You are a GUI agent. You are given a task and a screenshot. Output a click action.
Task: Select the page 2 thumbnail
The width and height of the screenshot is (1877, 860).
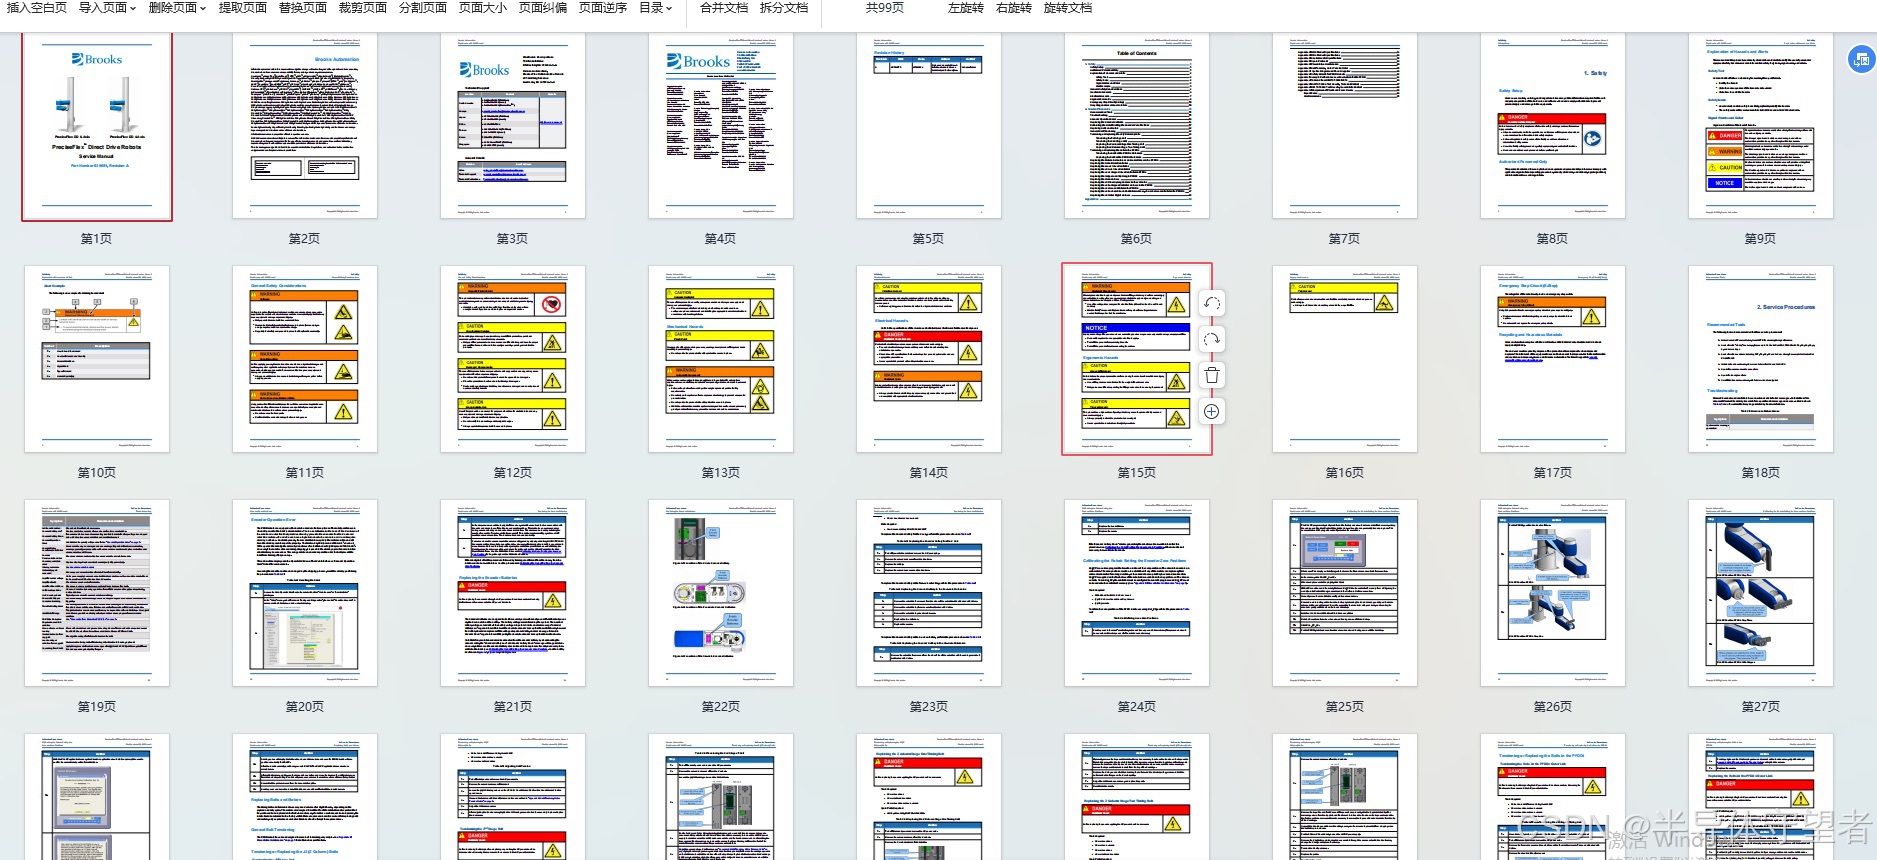(x=305, y=126)
